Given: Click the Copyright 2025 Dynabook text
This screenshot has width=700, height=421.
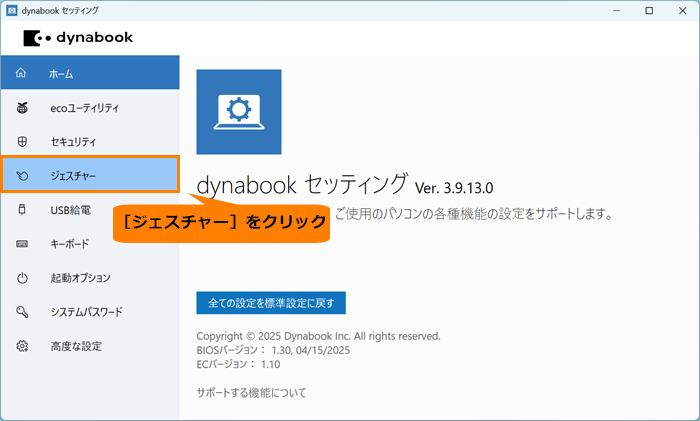Looking at the screenshot, I should coord(318,336).
